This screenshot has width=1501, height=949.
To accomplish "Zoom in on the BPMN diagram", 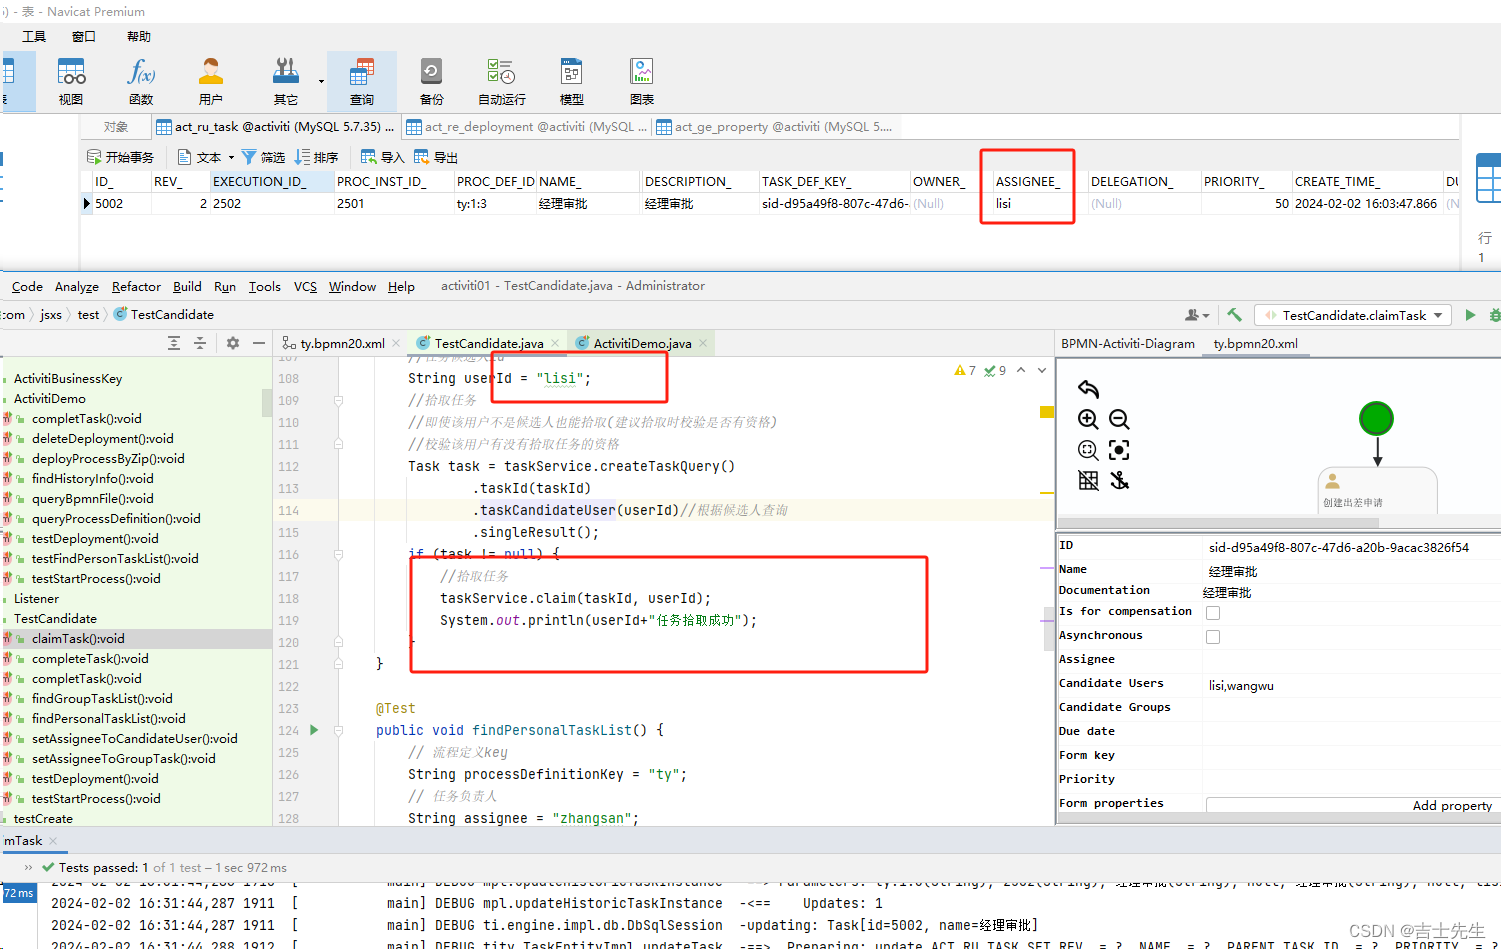I will 1089,419.
